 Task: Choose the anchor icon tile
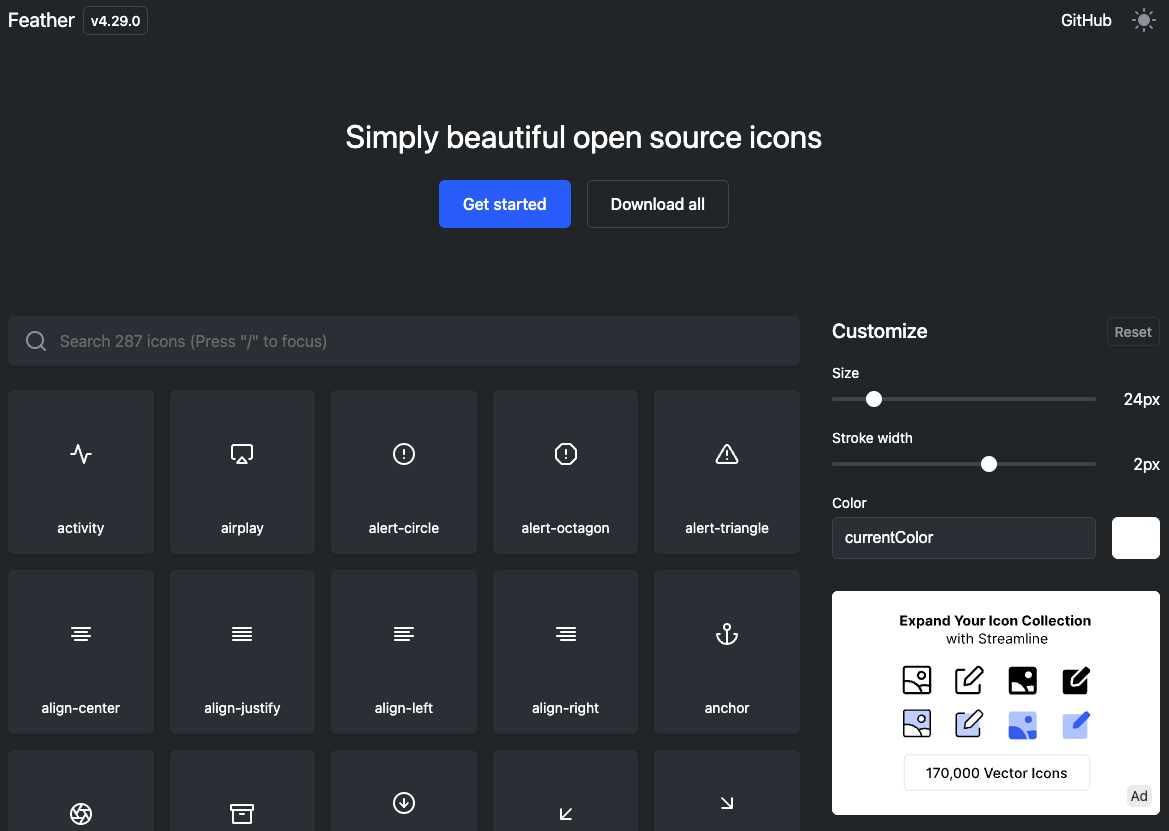coord(727,651)
